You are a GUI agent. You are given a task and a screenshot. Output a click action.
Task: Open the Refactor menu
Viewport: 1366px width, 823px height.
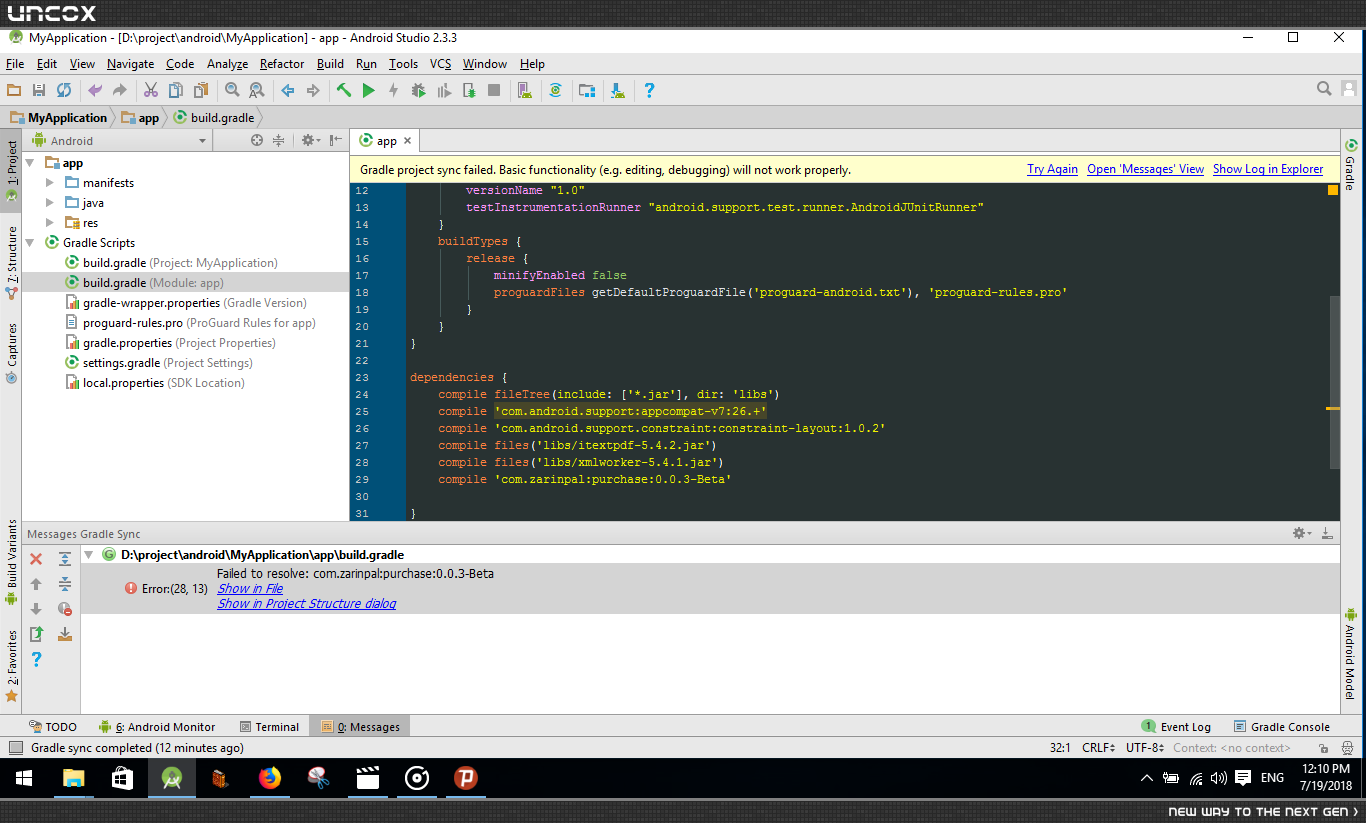(x=282, y=64)
